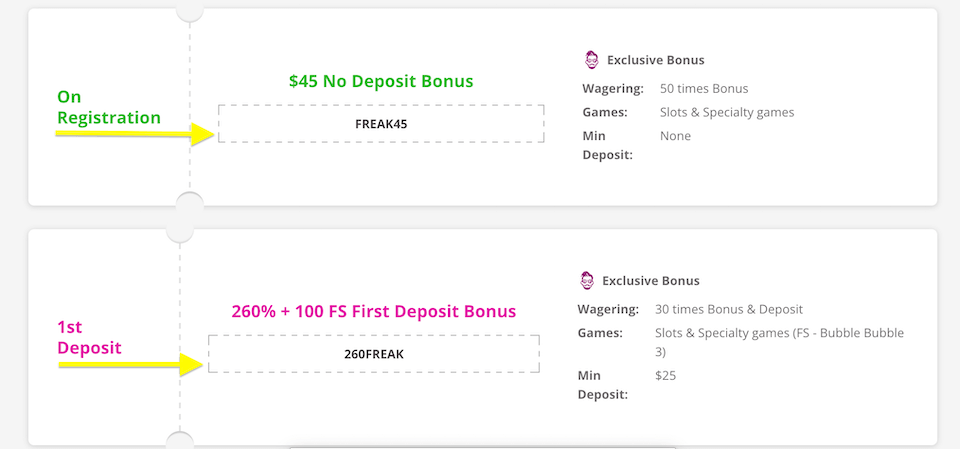
Task: Click the green On Registration label
Action: pyautogui.click(x=108, y=107)
